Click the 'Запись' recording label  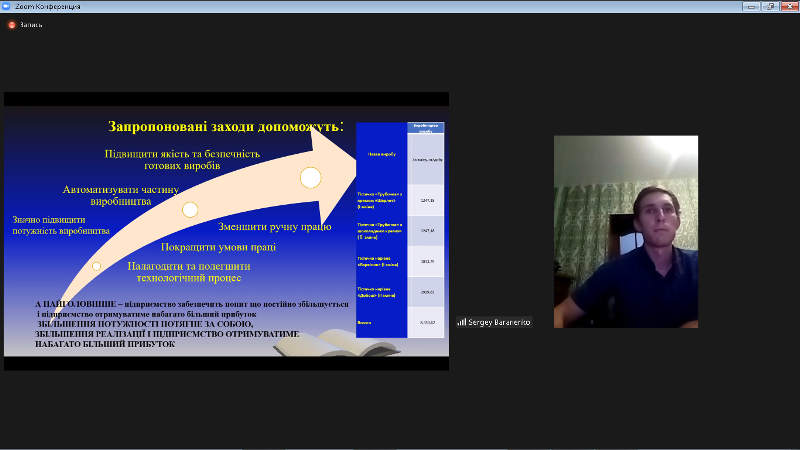(31, 25)
